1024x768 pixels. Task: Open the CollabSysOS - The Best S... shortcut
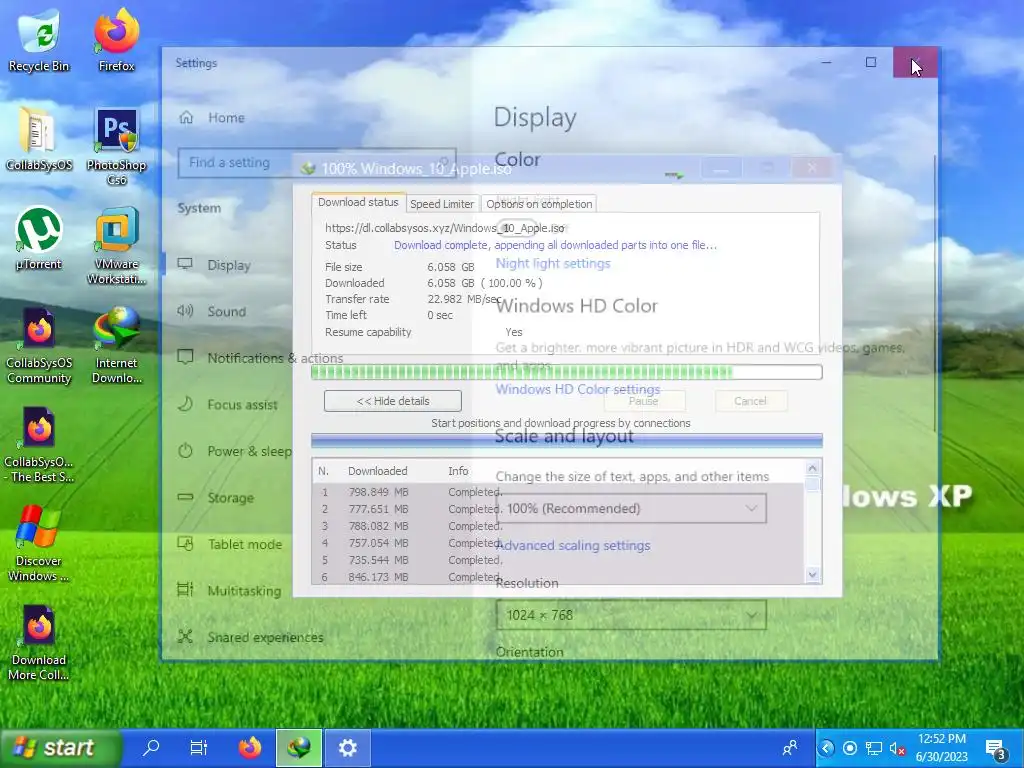point(39,445)
